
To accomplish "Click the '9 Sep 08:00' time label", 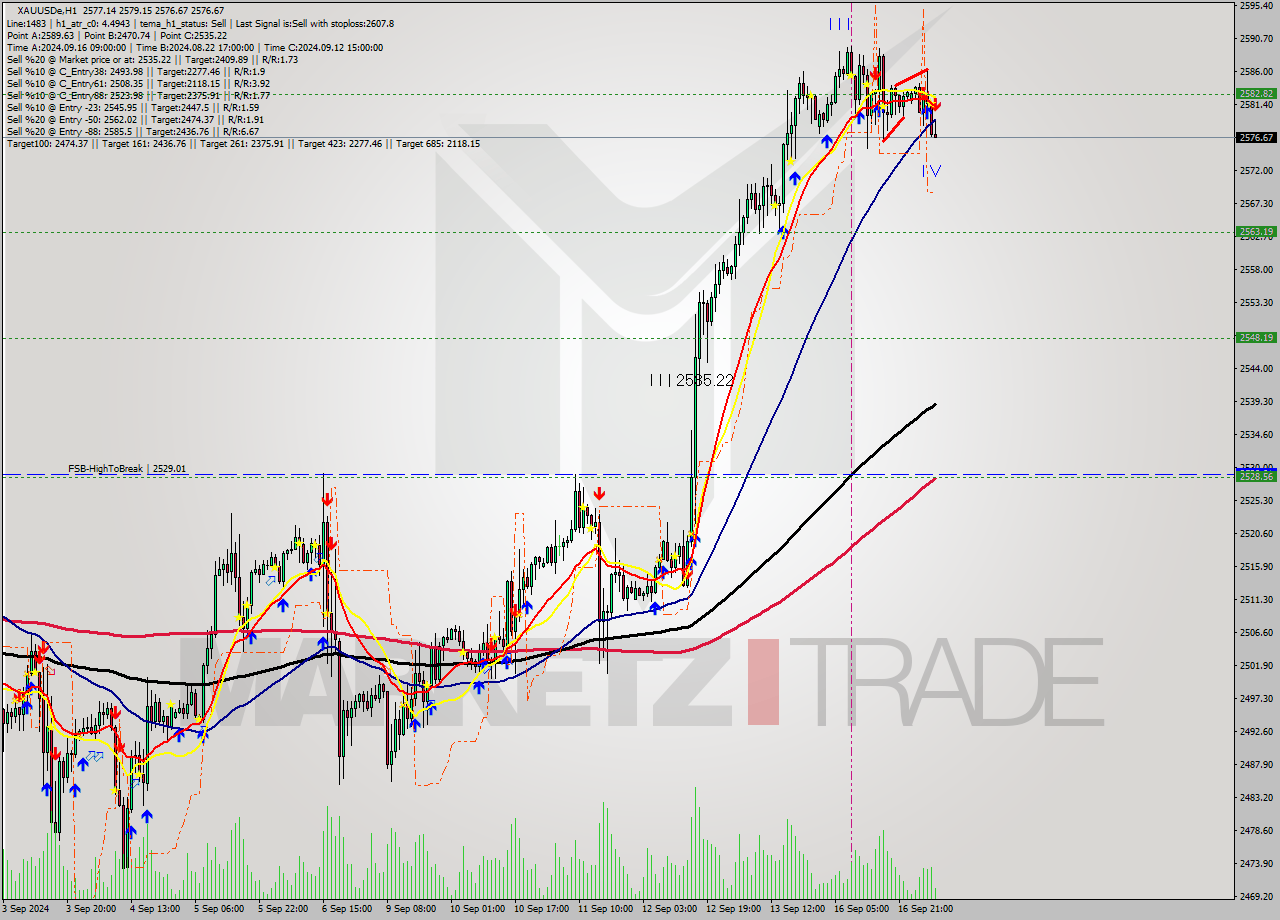I will click(410, 909).
